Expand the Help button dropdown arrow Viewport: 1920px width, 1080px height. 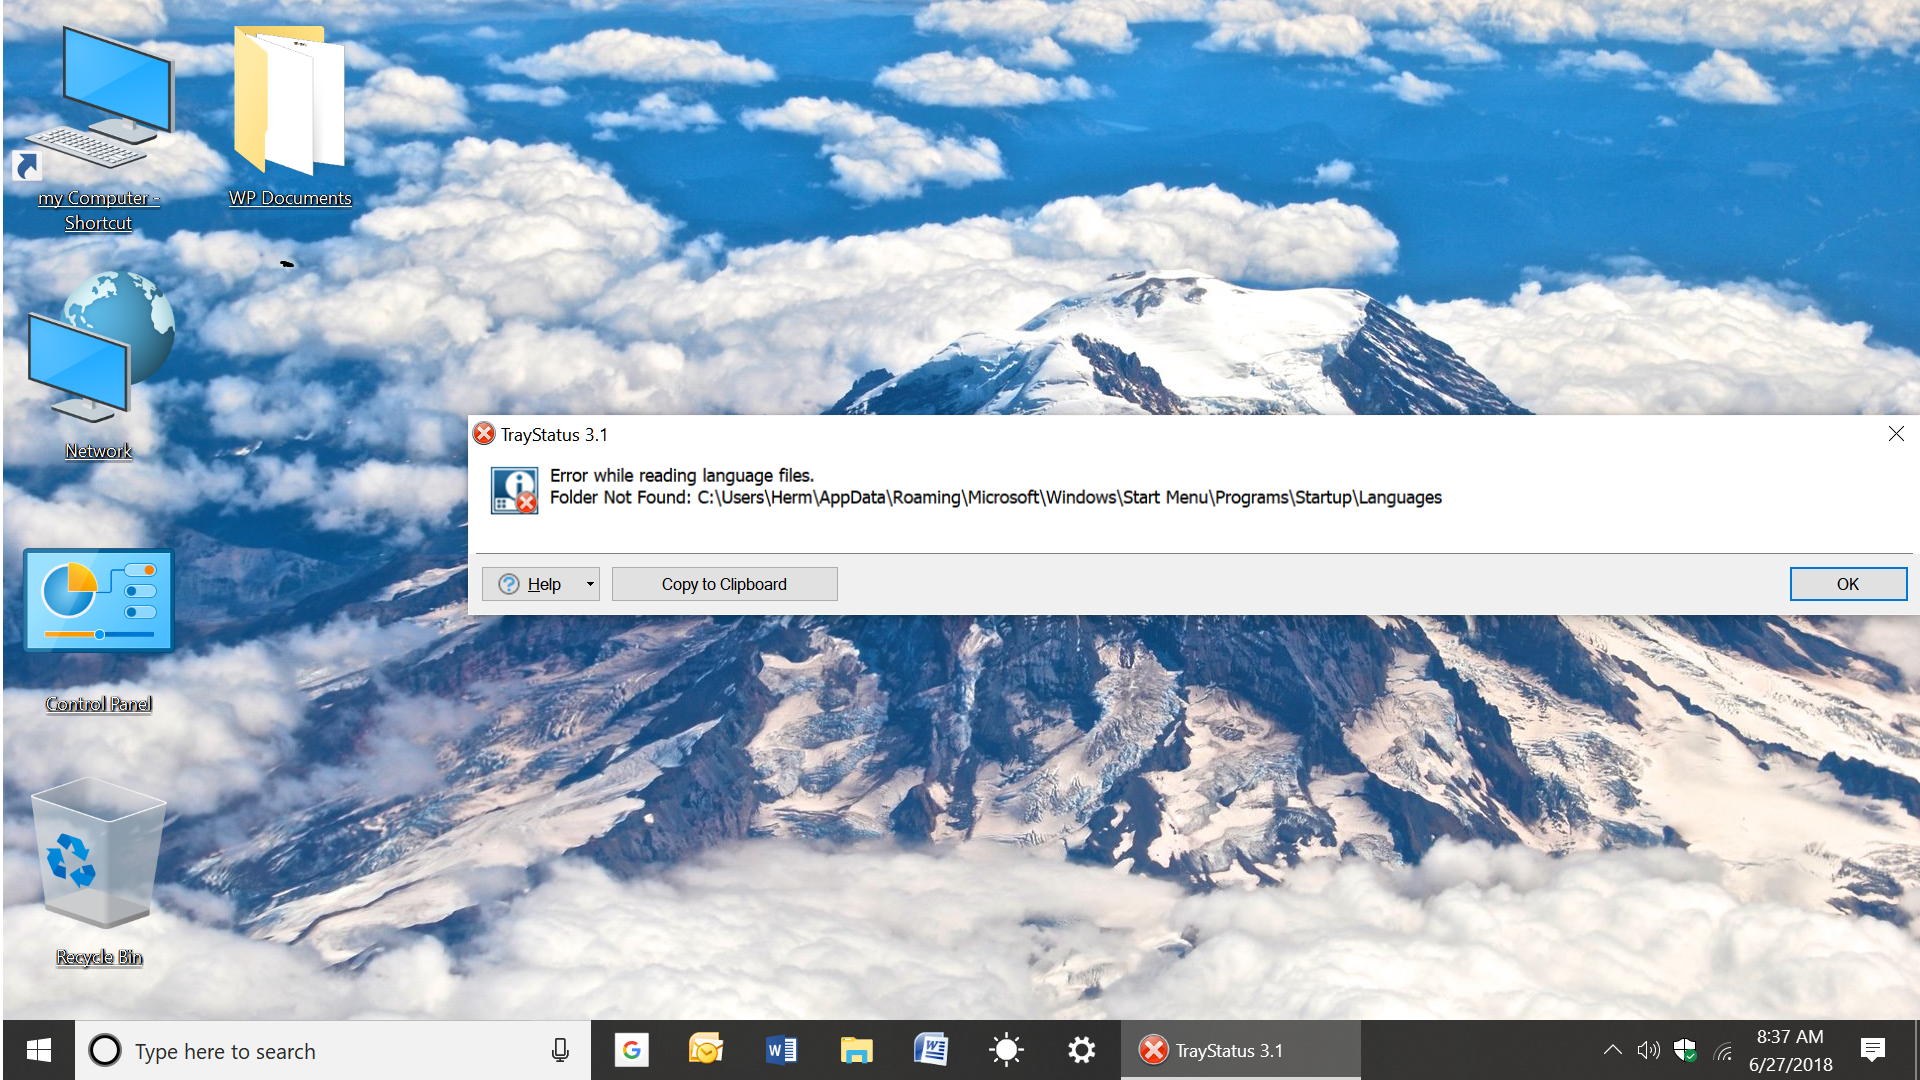pos(590,584)
